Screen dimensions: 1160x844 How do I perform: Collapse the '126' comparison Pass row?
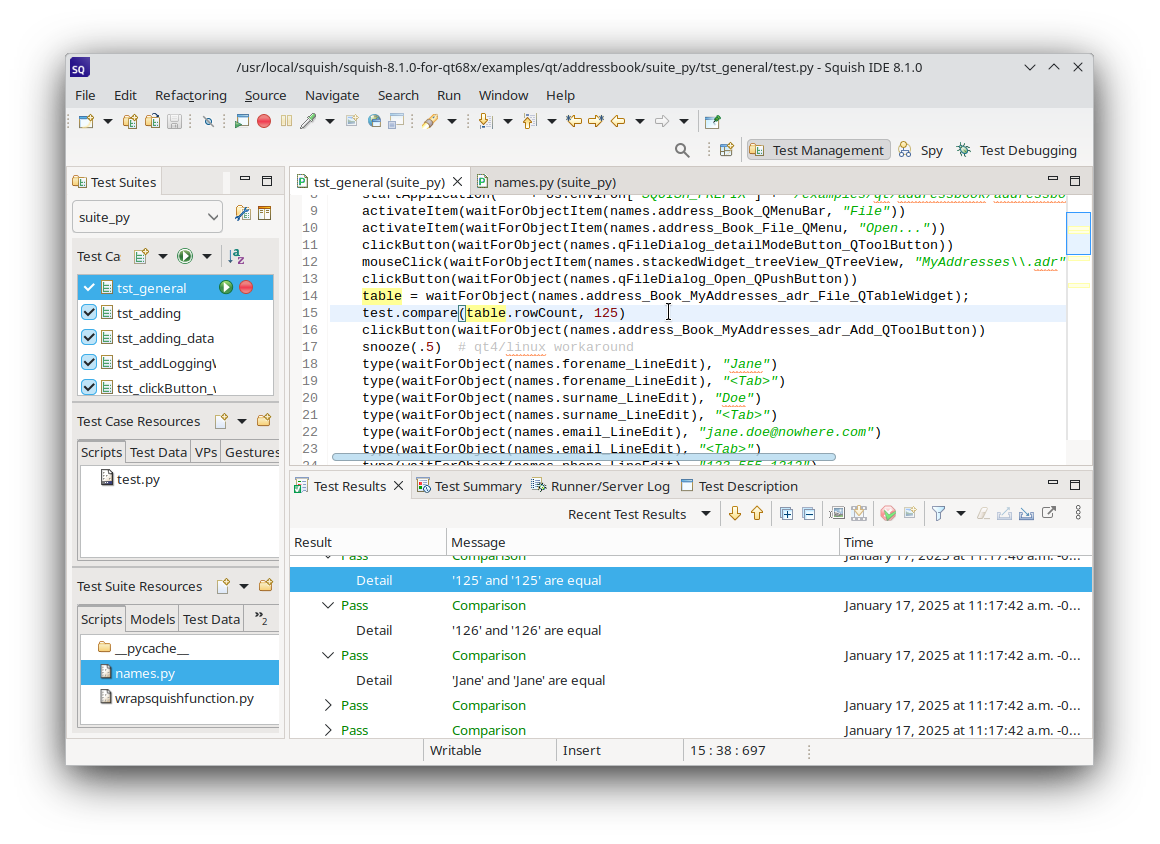[328, 605]
